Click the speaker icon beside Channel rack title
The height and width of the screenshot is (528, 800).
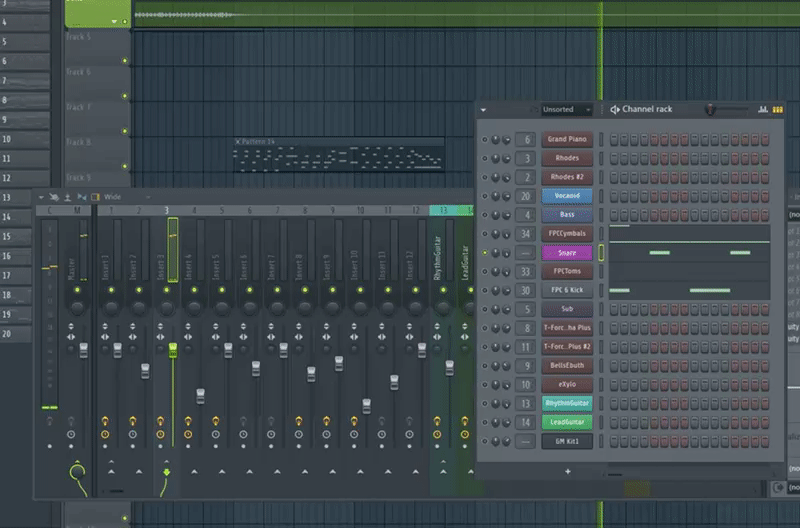pyautogui.click(x=615, y=109)
